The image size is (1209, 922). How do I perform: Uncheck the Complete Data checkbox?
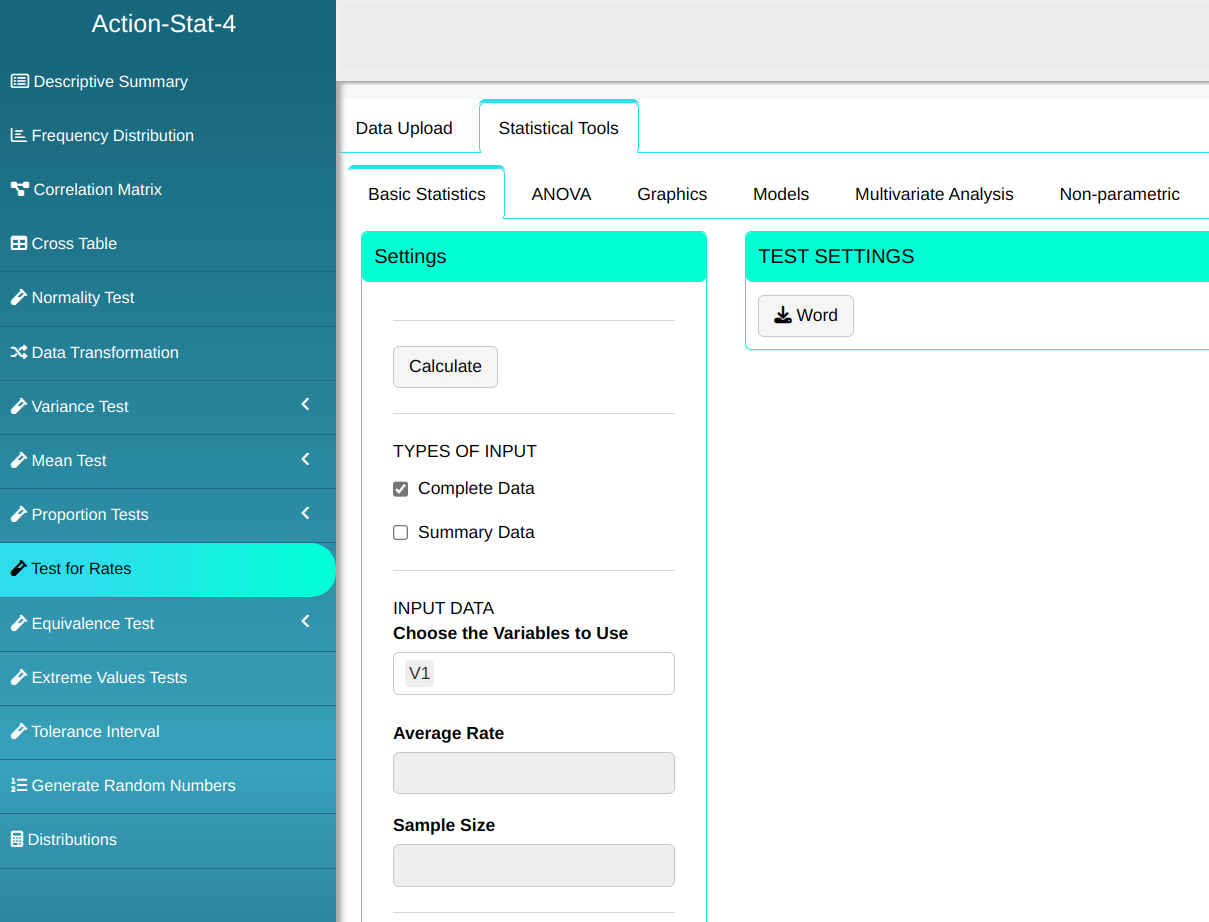[401, 489]
